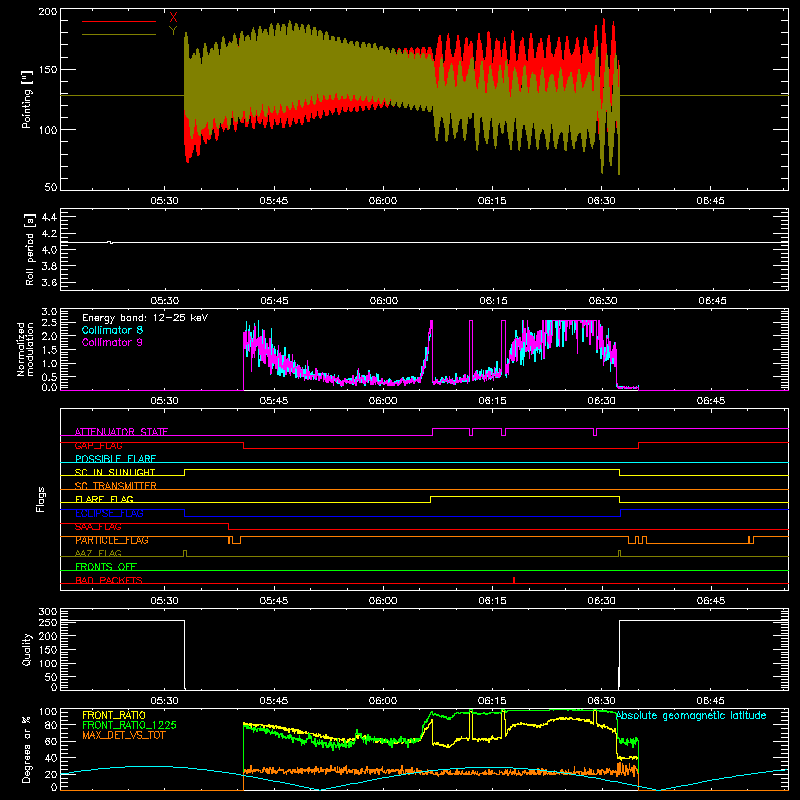
Task: Click the orange PARTICLE_FLAG label
Action: pos(112,540)
